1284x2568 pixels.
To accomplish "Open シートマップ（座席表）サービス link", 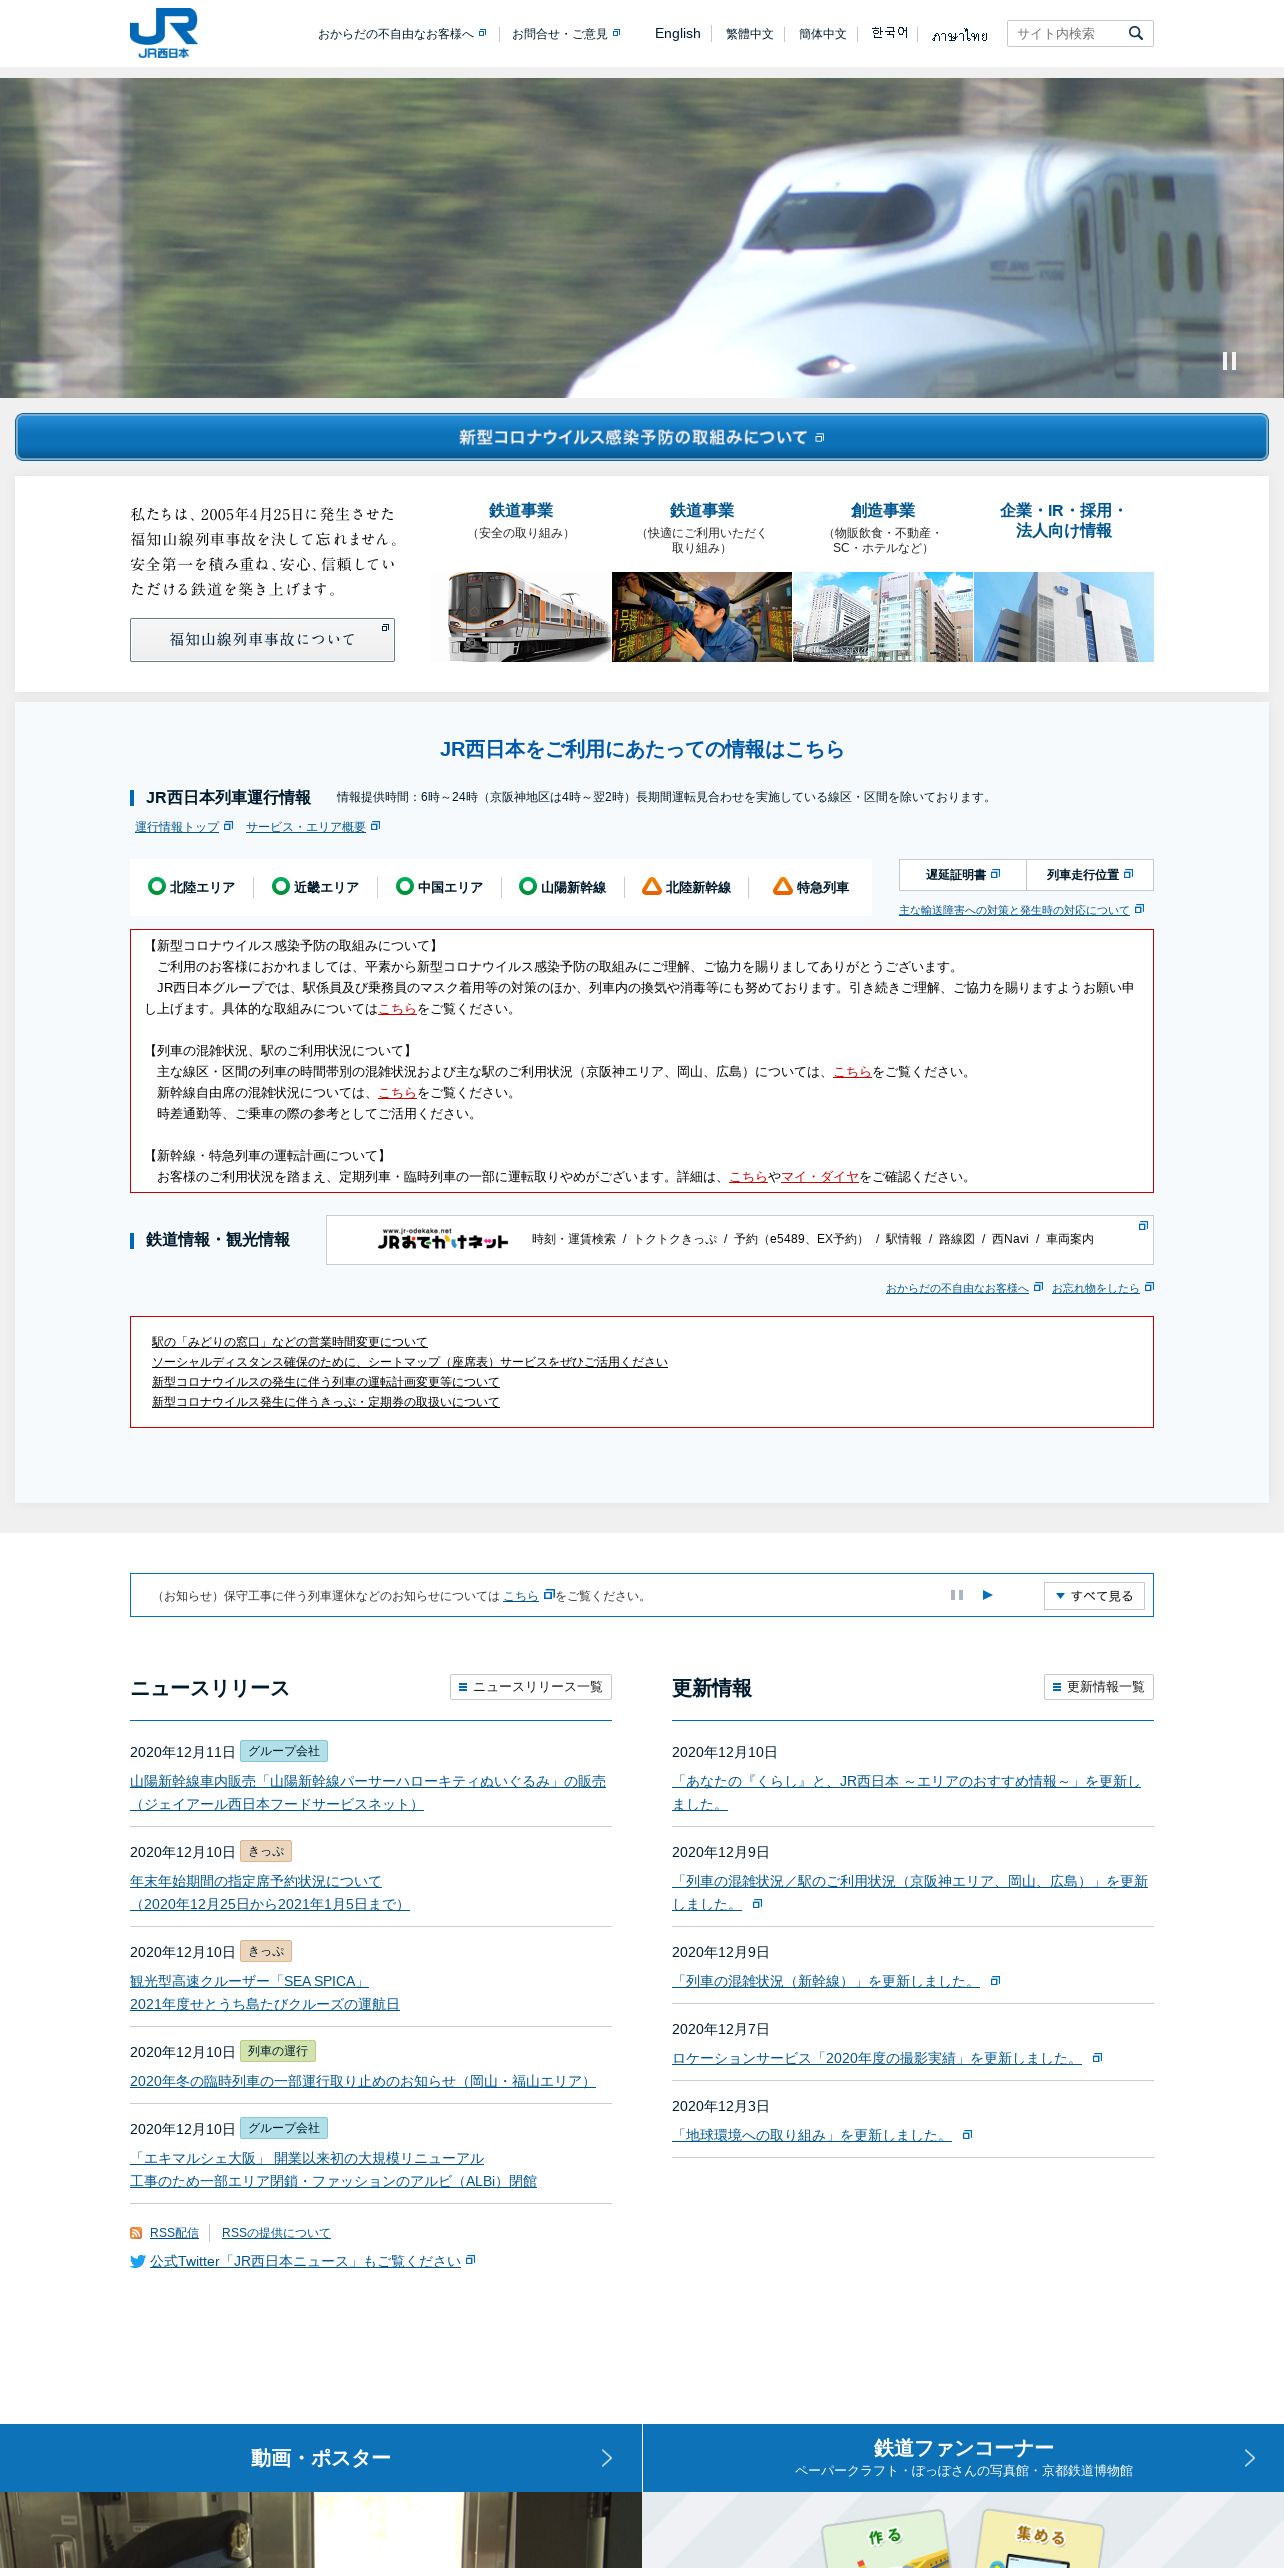I will tap(410, 1362).
